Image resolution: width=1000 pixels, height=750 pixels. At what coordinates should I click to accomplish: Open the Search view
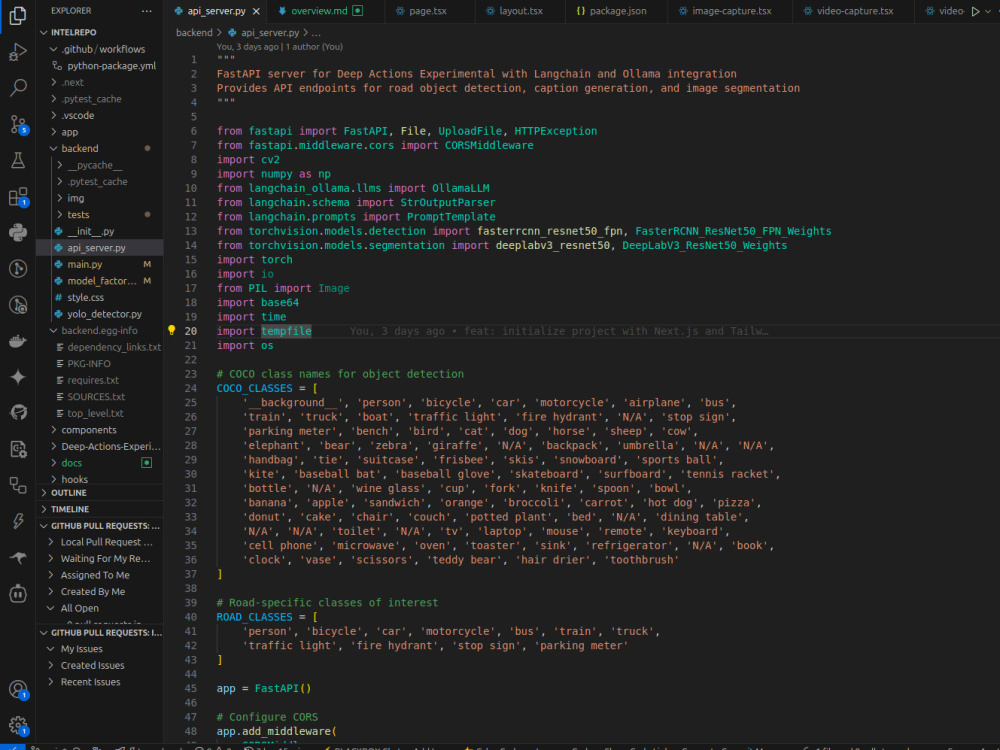[x=18, y=87]
